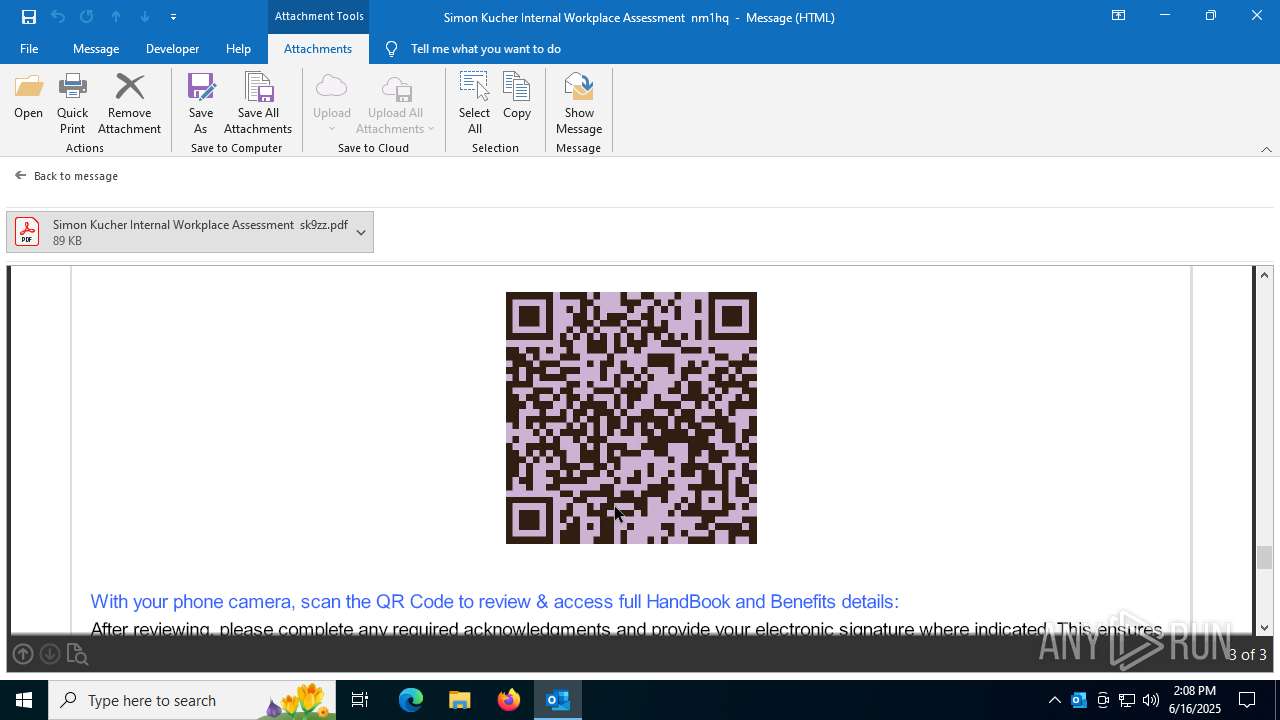Quick Print the attachment
The image size is (1280, 720).
coord(72,104)
